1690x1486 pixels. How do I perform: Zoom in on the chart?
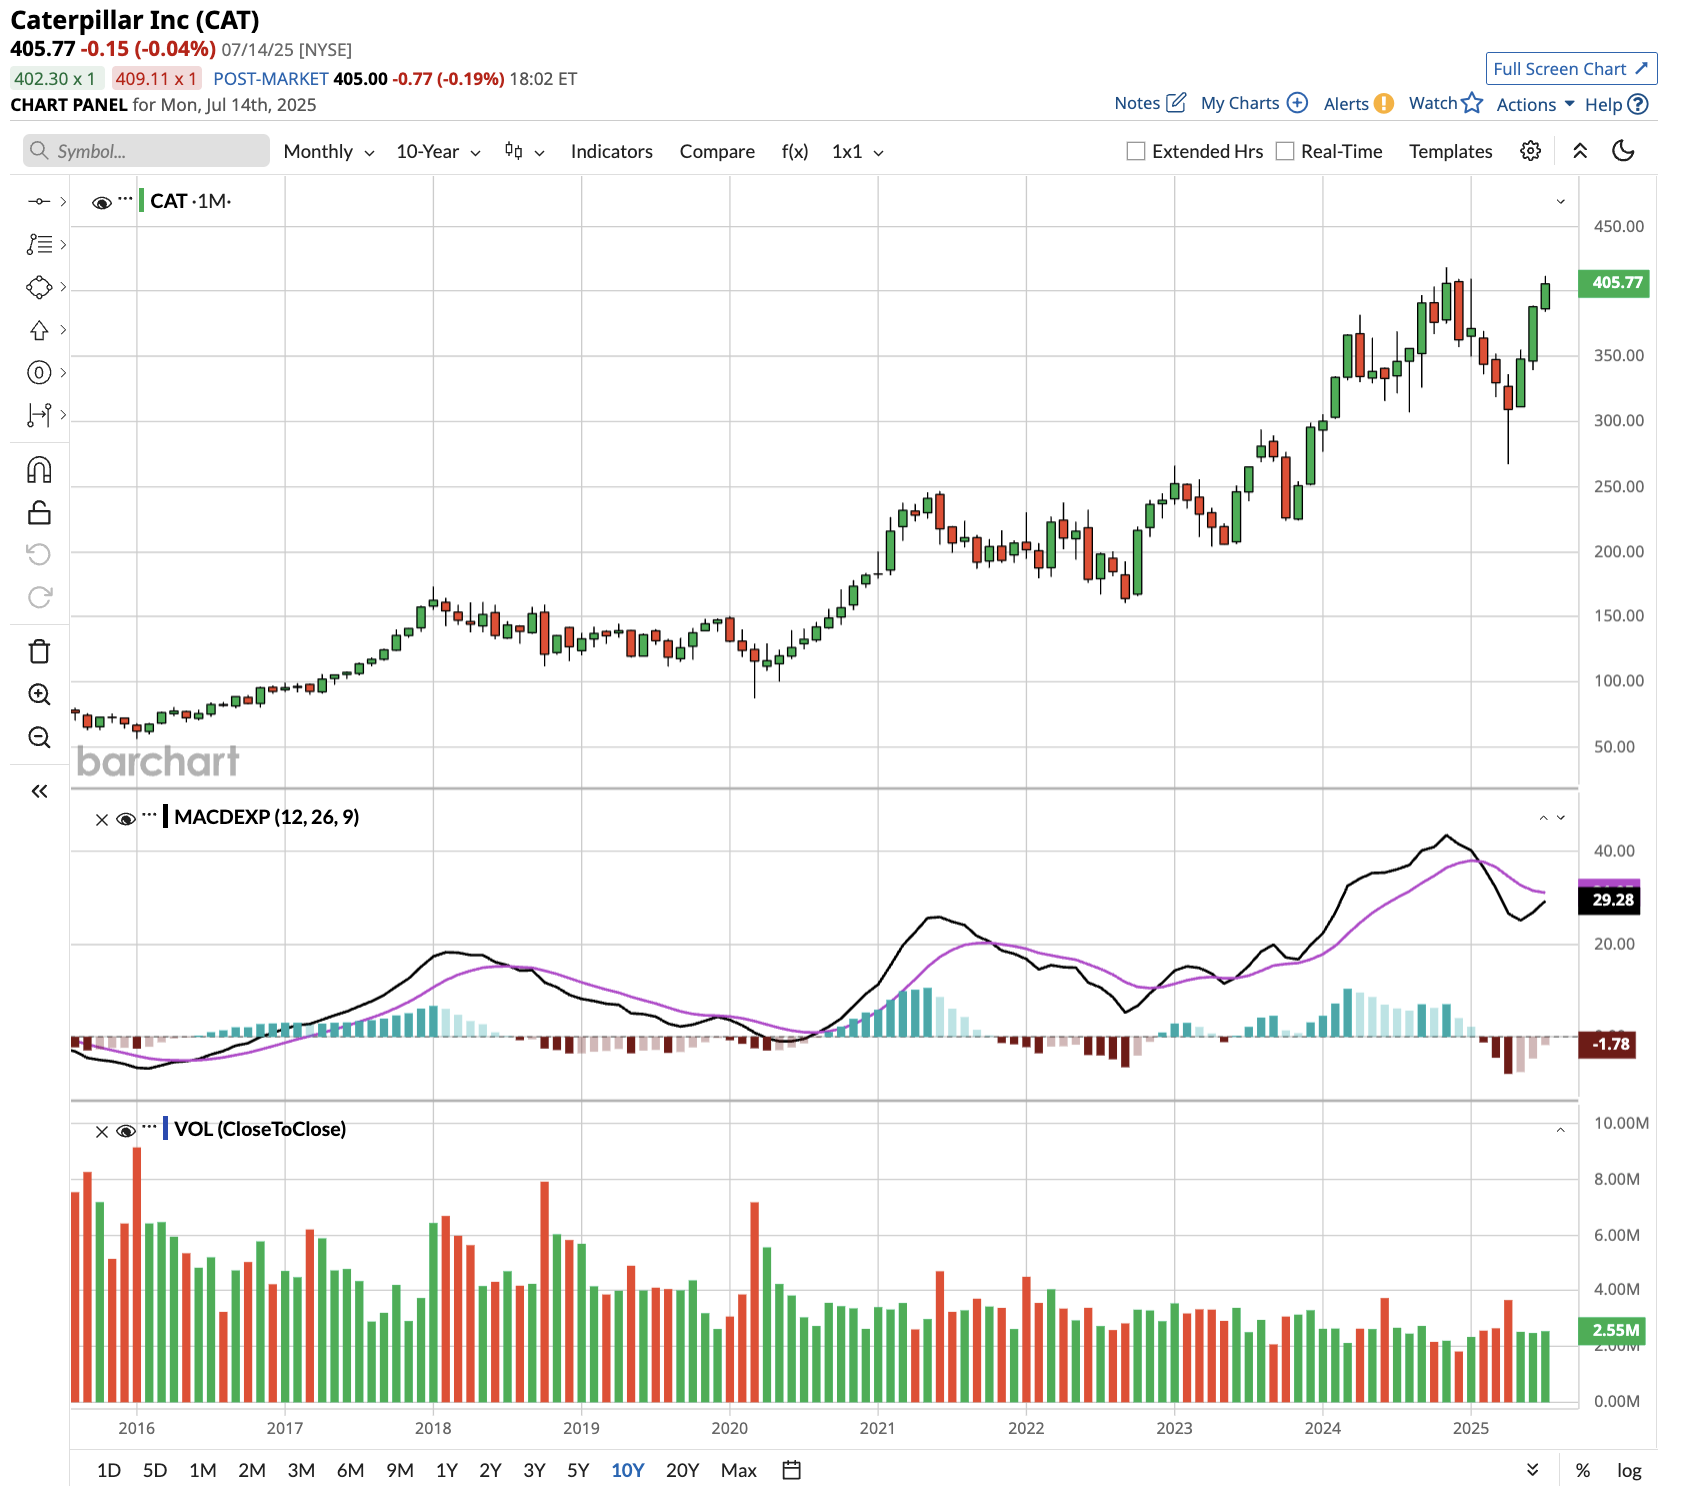click(x=39, y=694)
